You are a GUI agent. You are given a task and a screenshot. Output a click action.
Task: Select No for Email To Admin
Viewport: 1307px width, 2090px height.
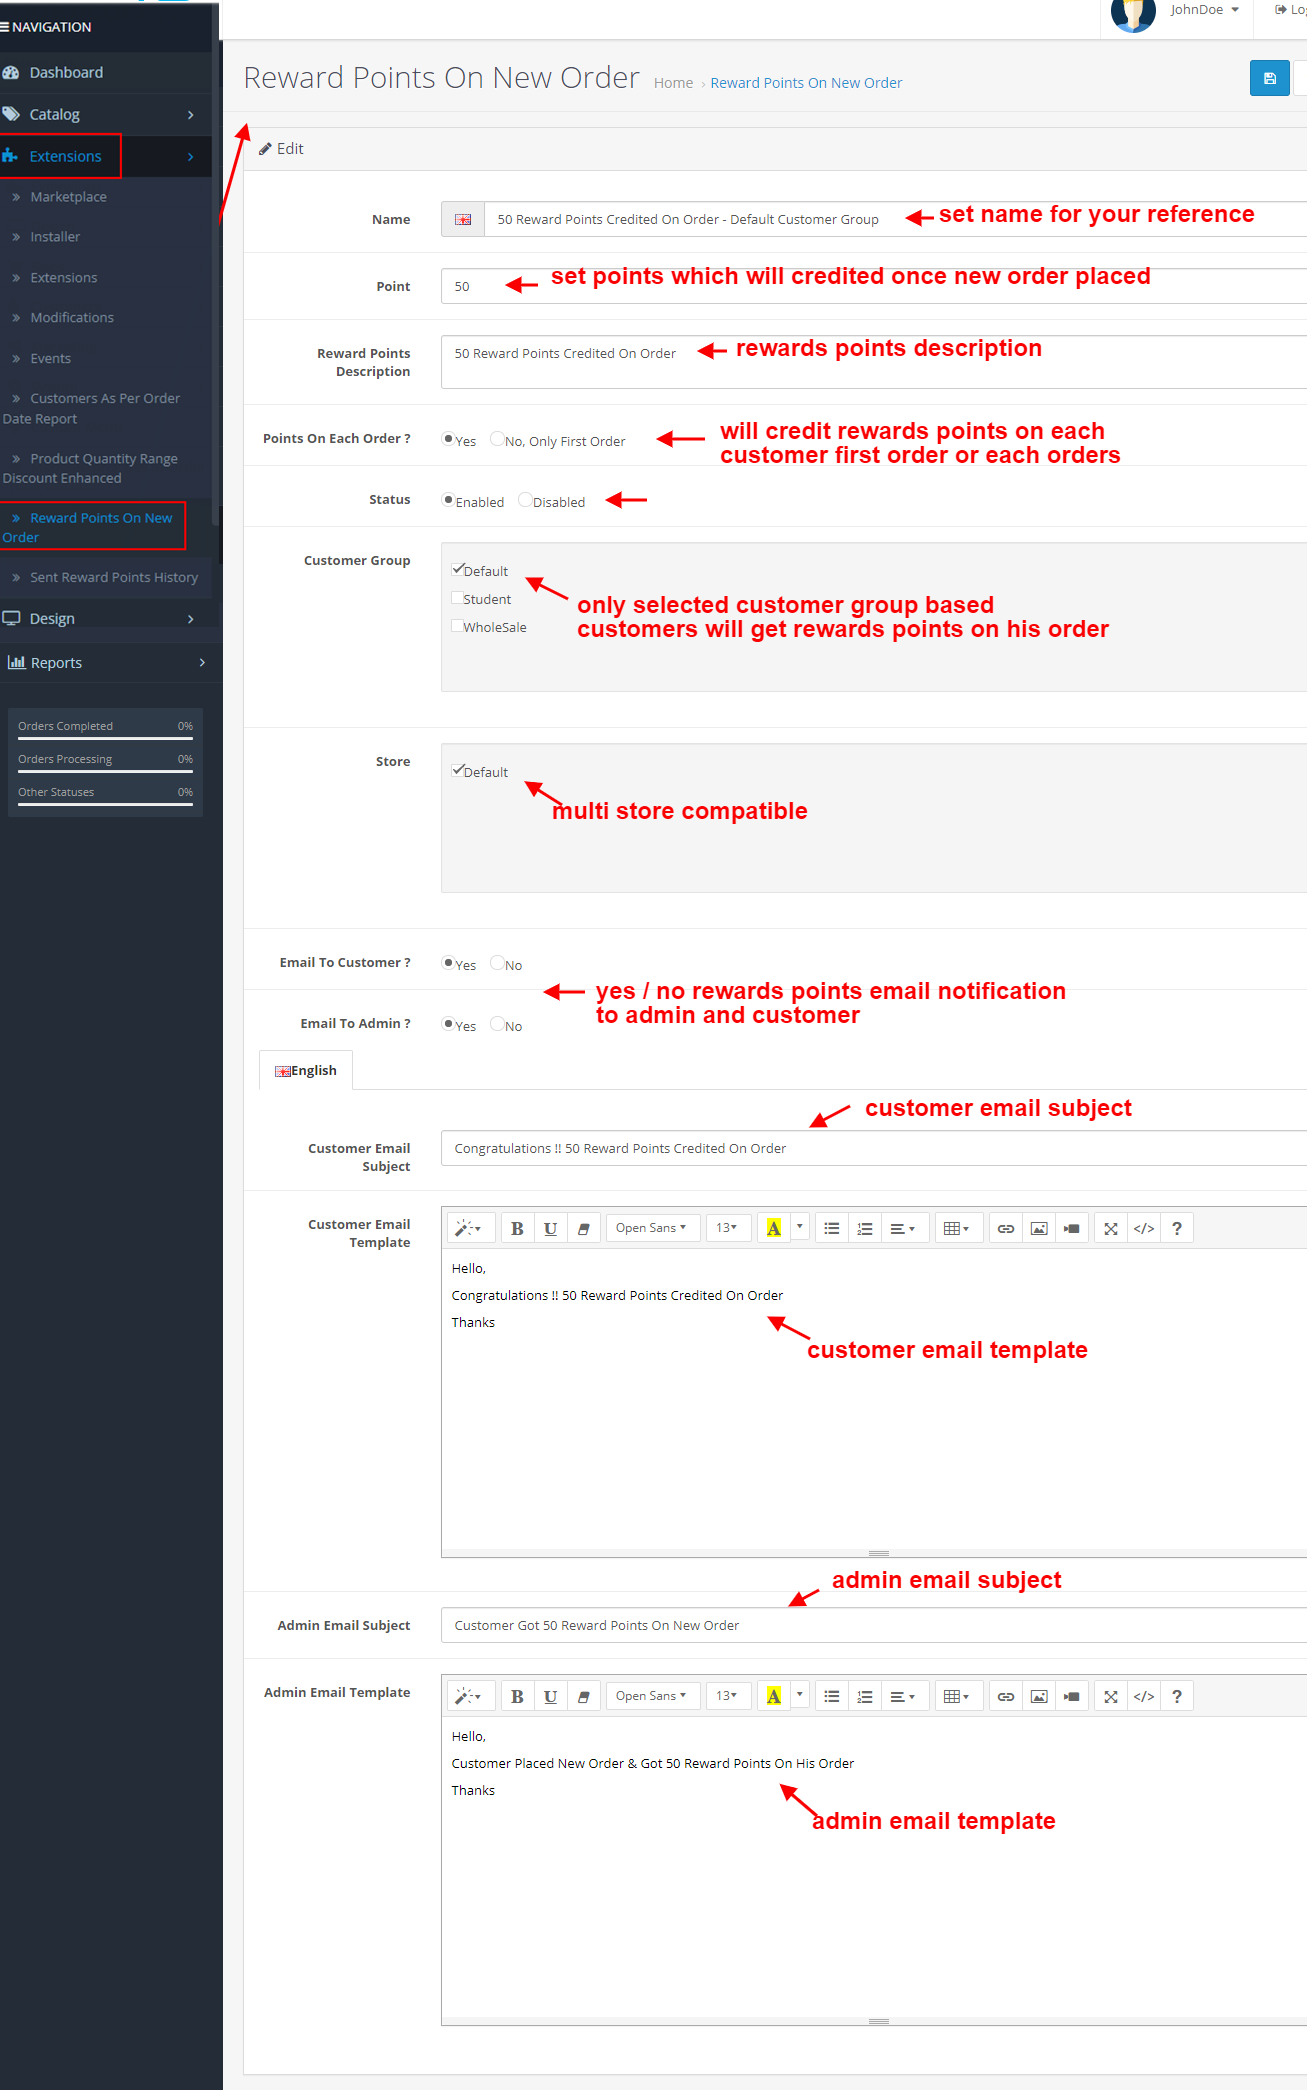click(497, 1023)
